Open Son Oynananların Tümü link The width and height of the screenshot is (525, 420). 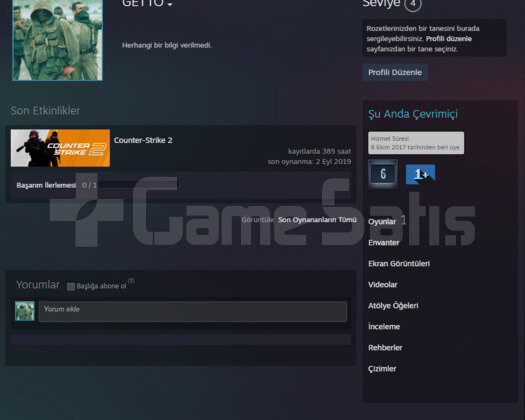(x=317, y=220)
